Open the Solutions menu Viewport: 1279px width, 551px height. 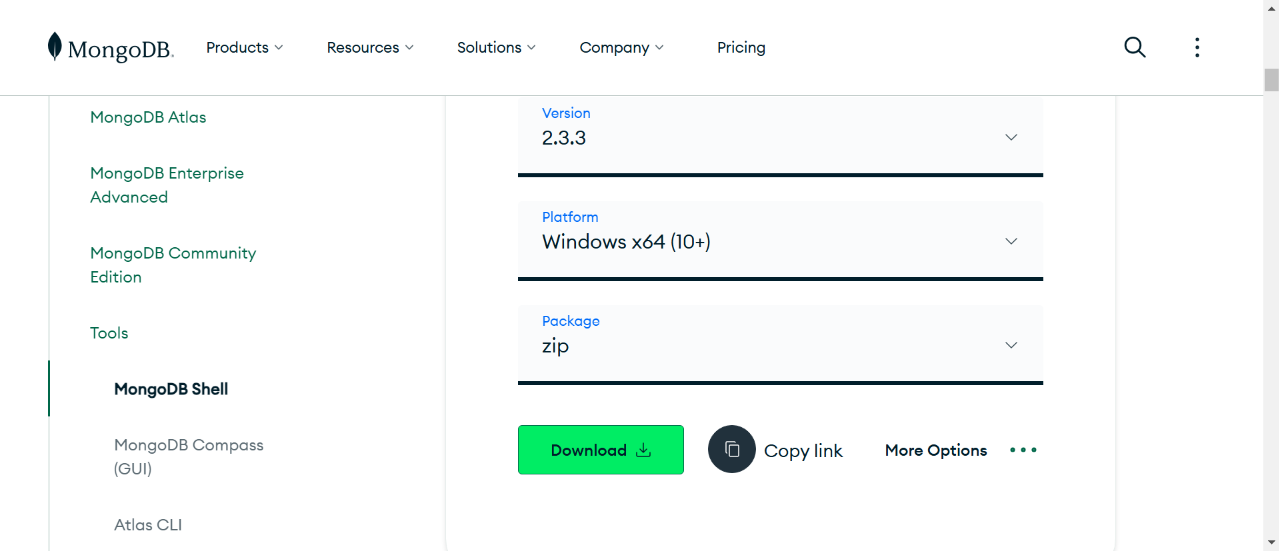pyautogui.click(x=496, y=47)
